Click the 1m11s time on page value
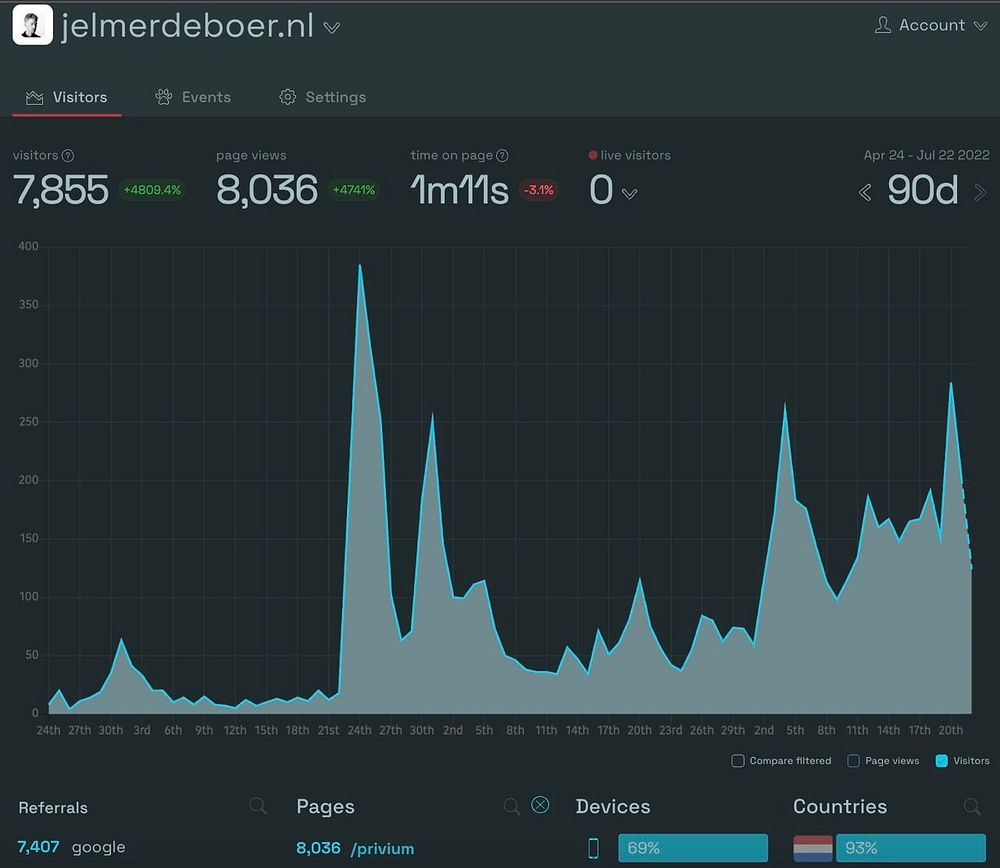 coord(460,190)
